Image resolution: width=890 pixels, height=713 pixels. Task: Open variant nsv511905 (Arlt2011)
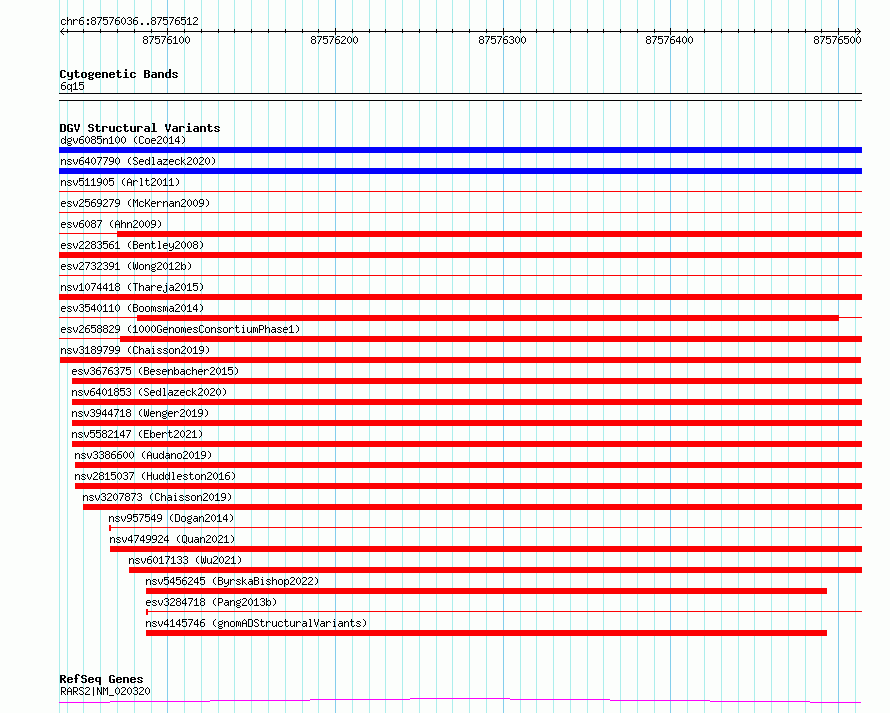tap(120, 182)
